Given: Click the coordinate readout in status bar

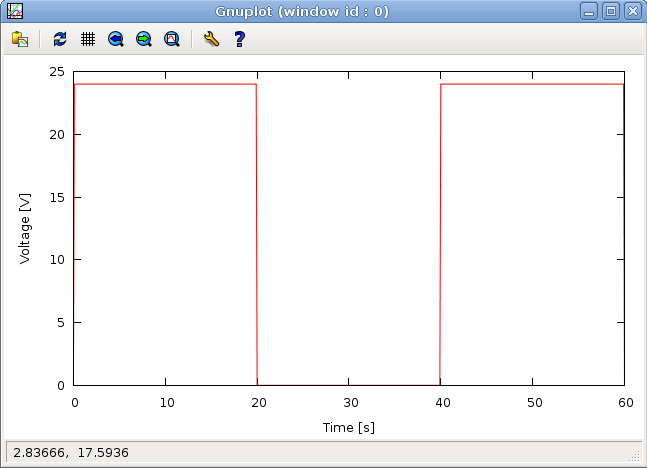Looking at the screenshot, I should [x=71, y=453].
